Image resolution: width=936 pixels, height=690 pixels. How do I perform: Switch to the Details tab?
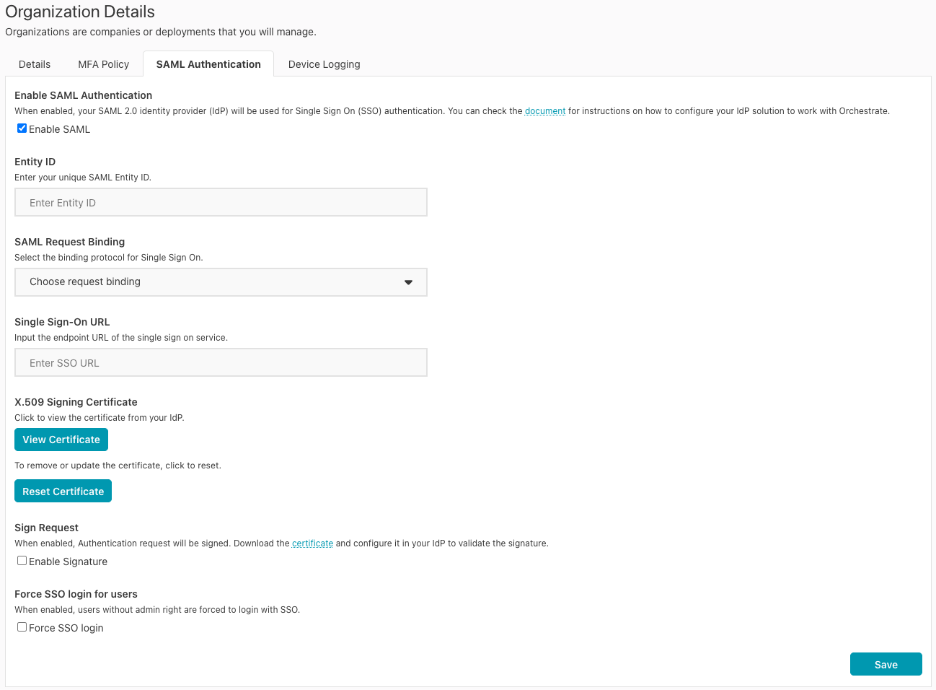[34, 64]
